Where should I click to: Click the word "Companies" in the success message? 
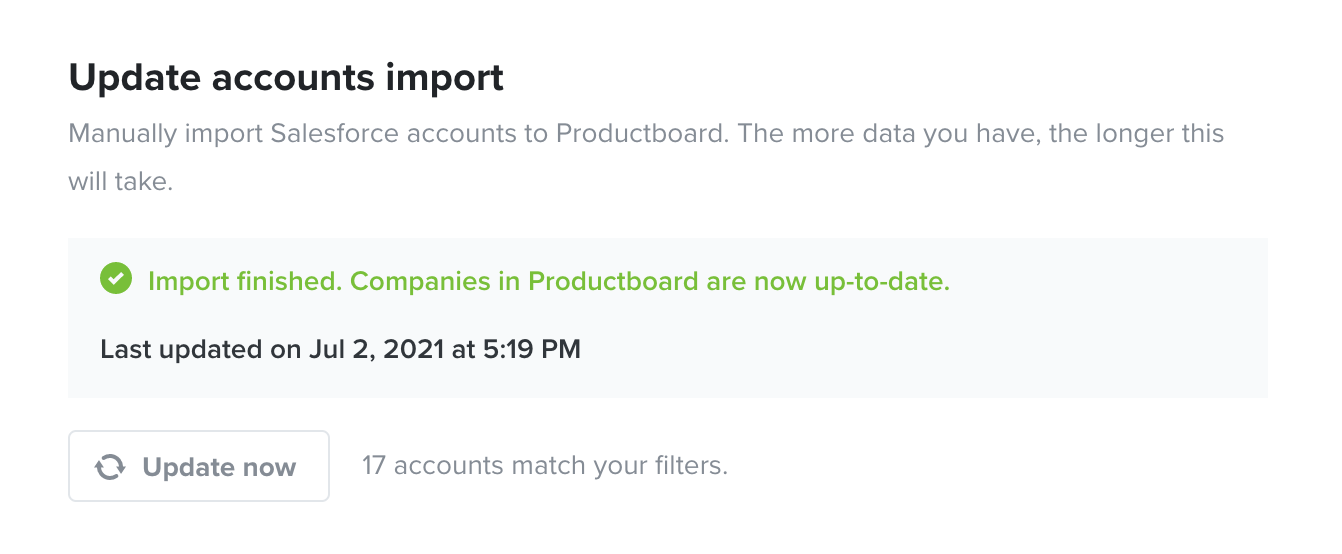(x=423, y=282)
